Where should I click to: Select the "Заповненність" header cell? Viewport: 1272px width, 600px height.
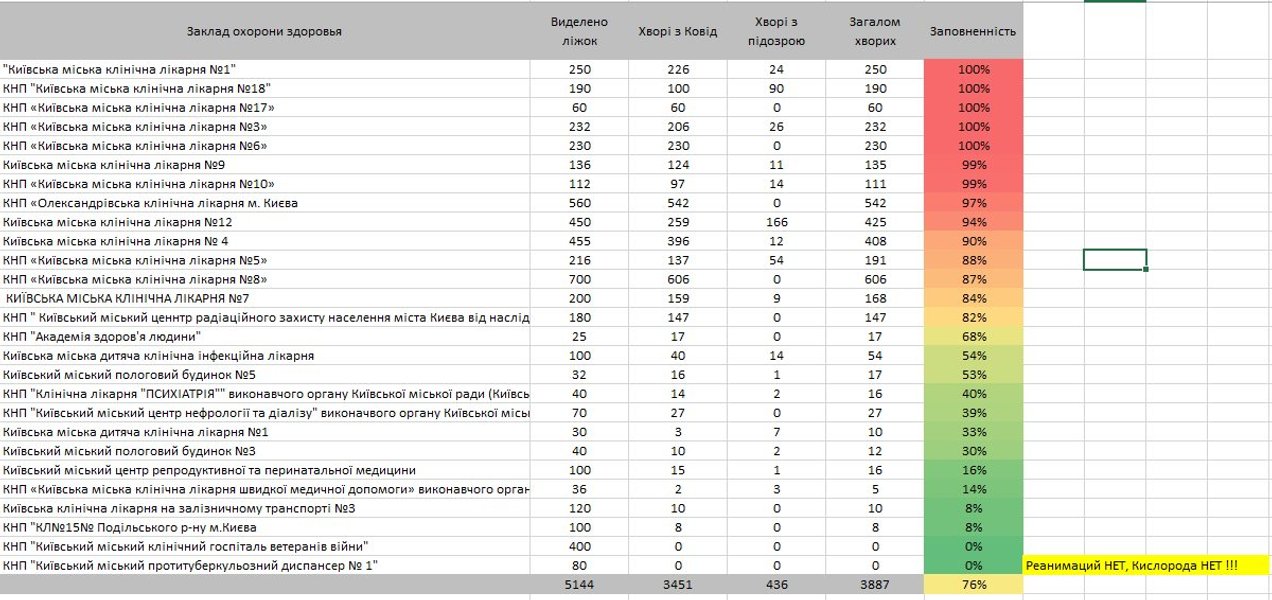pos(972,31)
